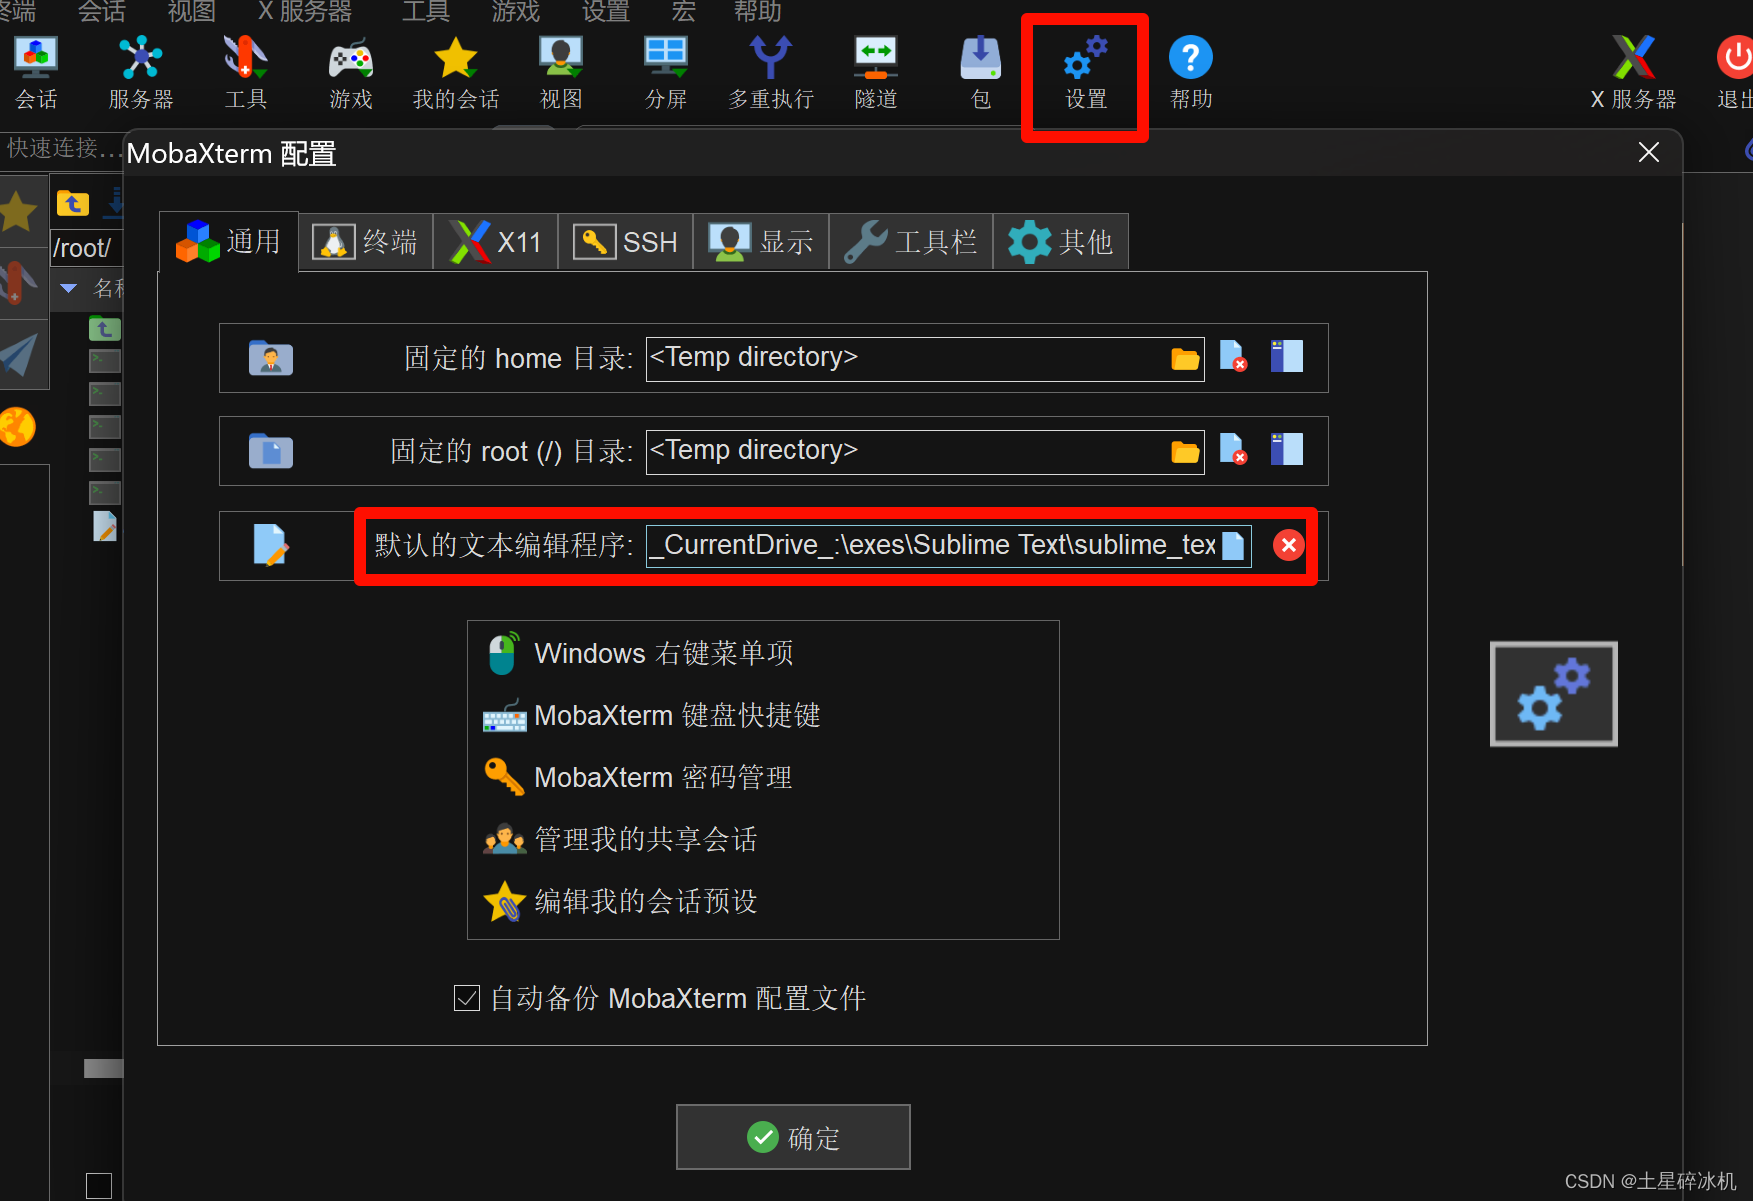This screenshot has height=1201, width=1753.
Task: Toggle 自动备份 MobaXterm 配置文件 checkbox
Action: pyautogui.click(x=467, y=998)
